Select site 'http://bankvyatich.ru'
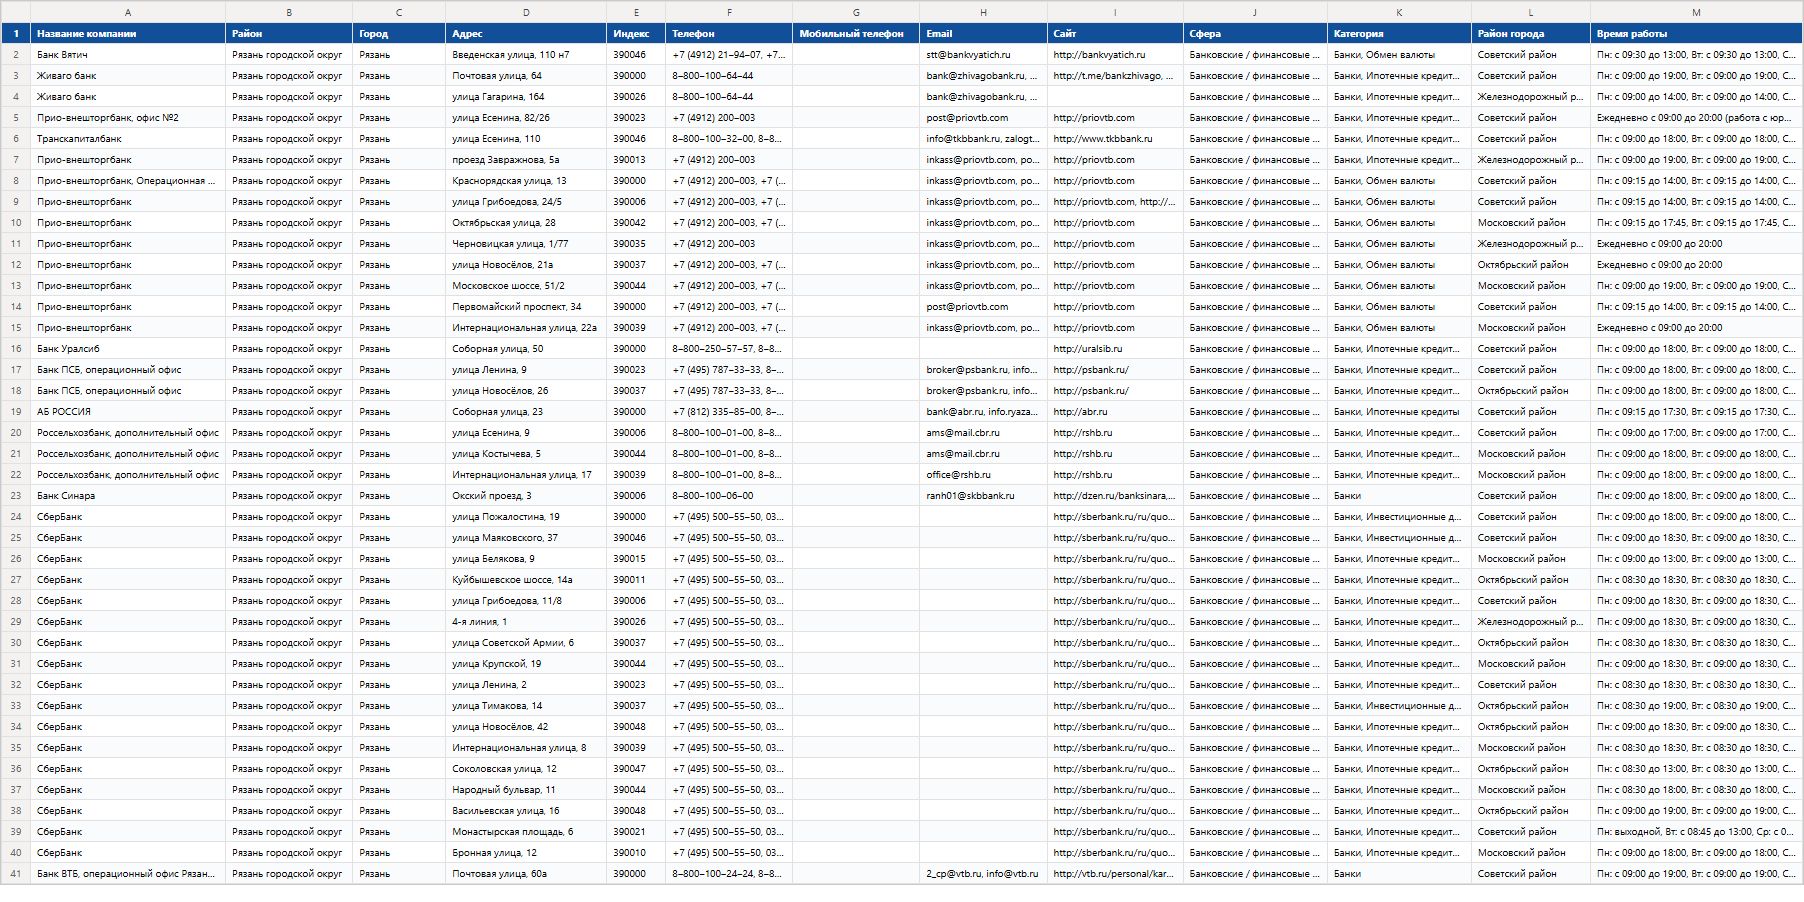The image size is (1804, 902). coord(1115,54)
